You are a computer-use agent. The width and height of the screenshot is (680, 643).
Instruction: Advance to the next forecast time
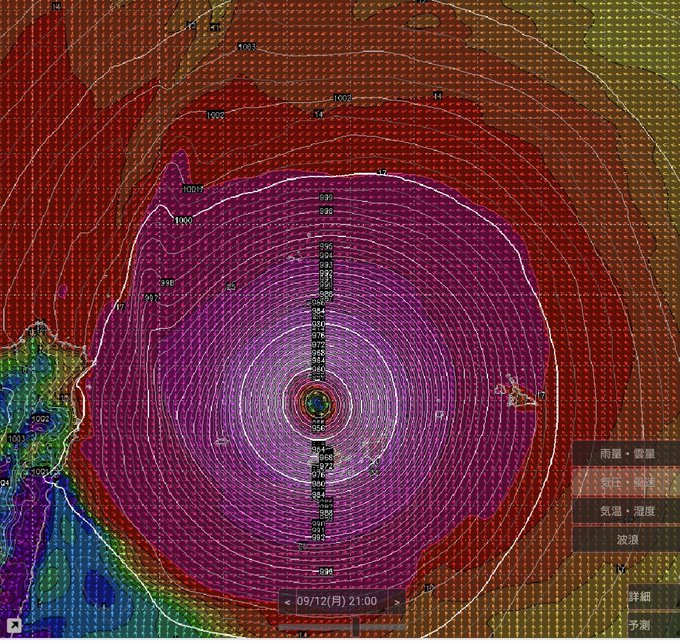[x=396, y=602]
